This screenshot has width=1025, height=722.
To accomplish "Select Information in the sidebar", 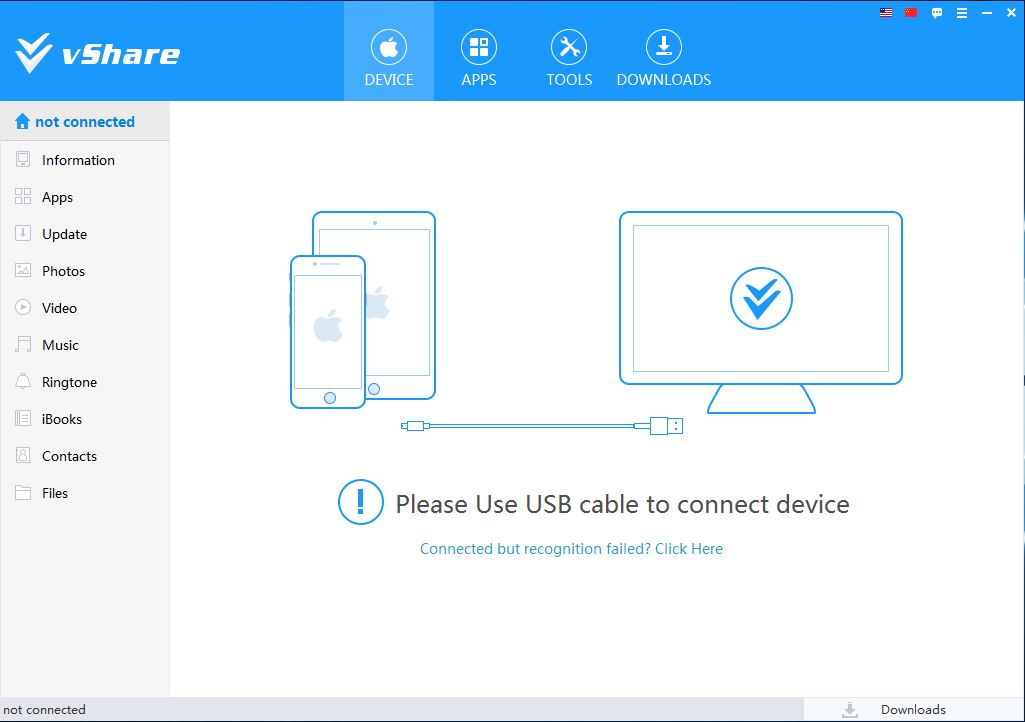I will (x=85, y=160).
